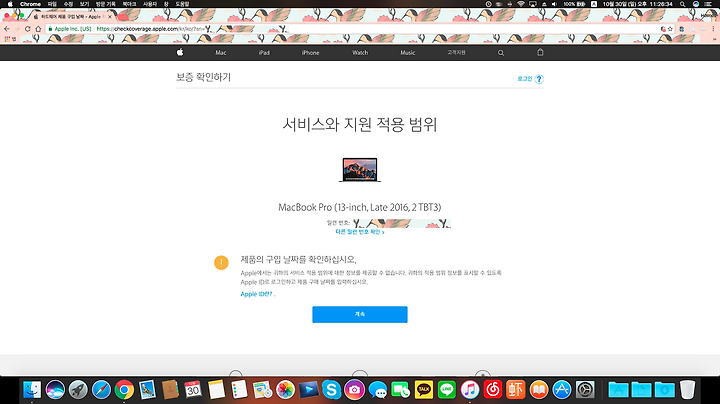Open System Preferences from the Dock
The image size is (720, 404).
point(585,390)
